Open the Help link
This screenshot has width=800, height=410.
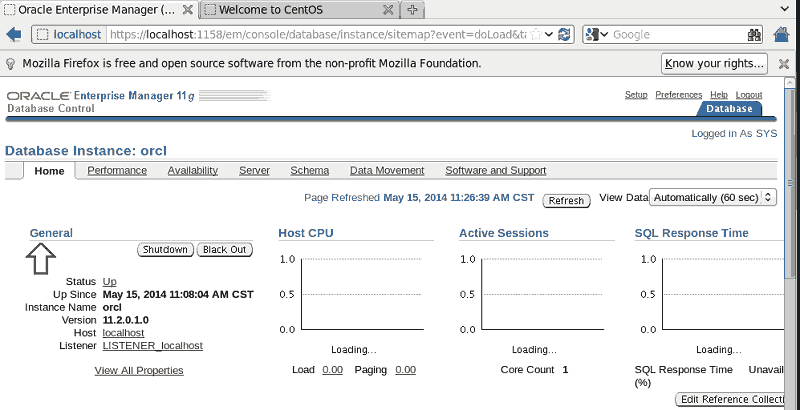[x=719, y=95]
